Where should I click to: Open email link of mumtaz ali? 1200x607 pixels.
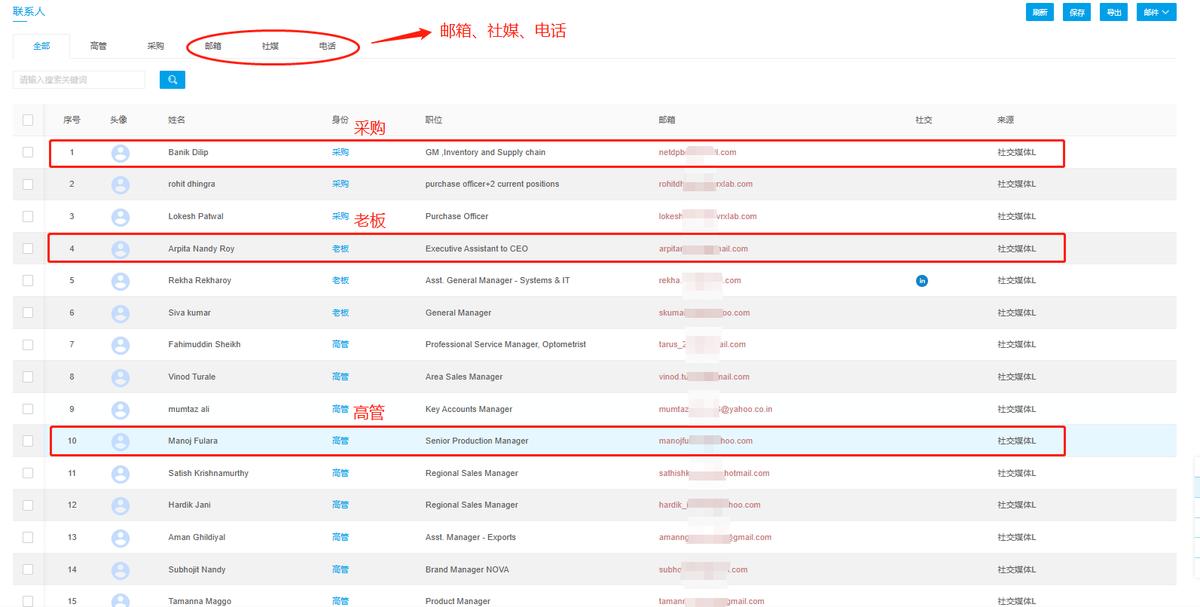[715, 410]
